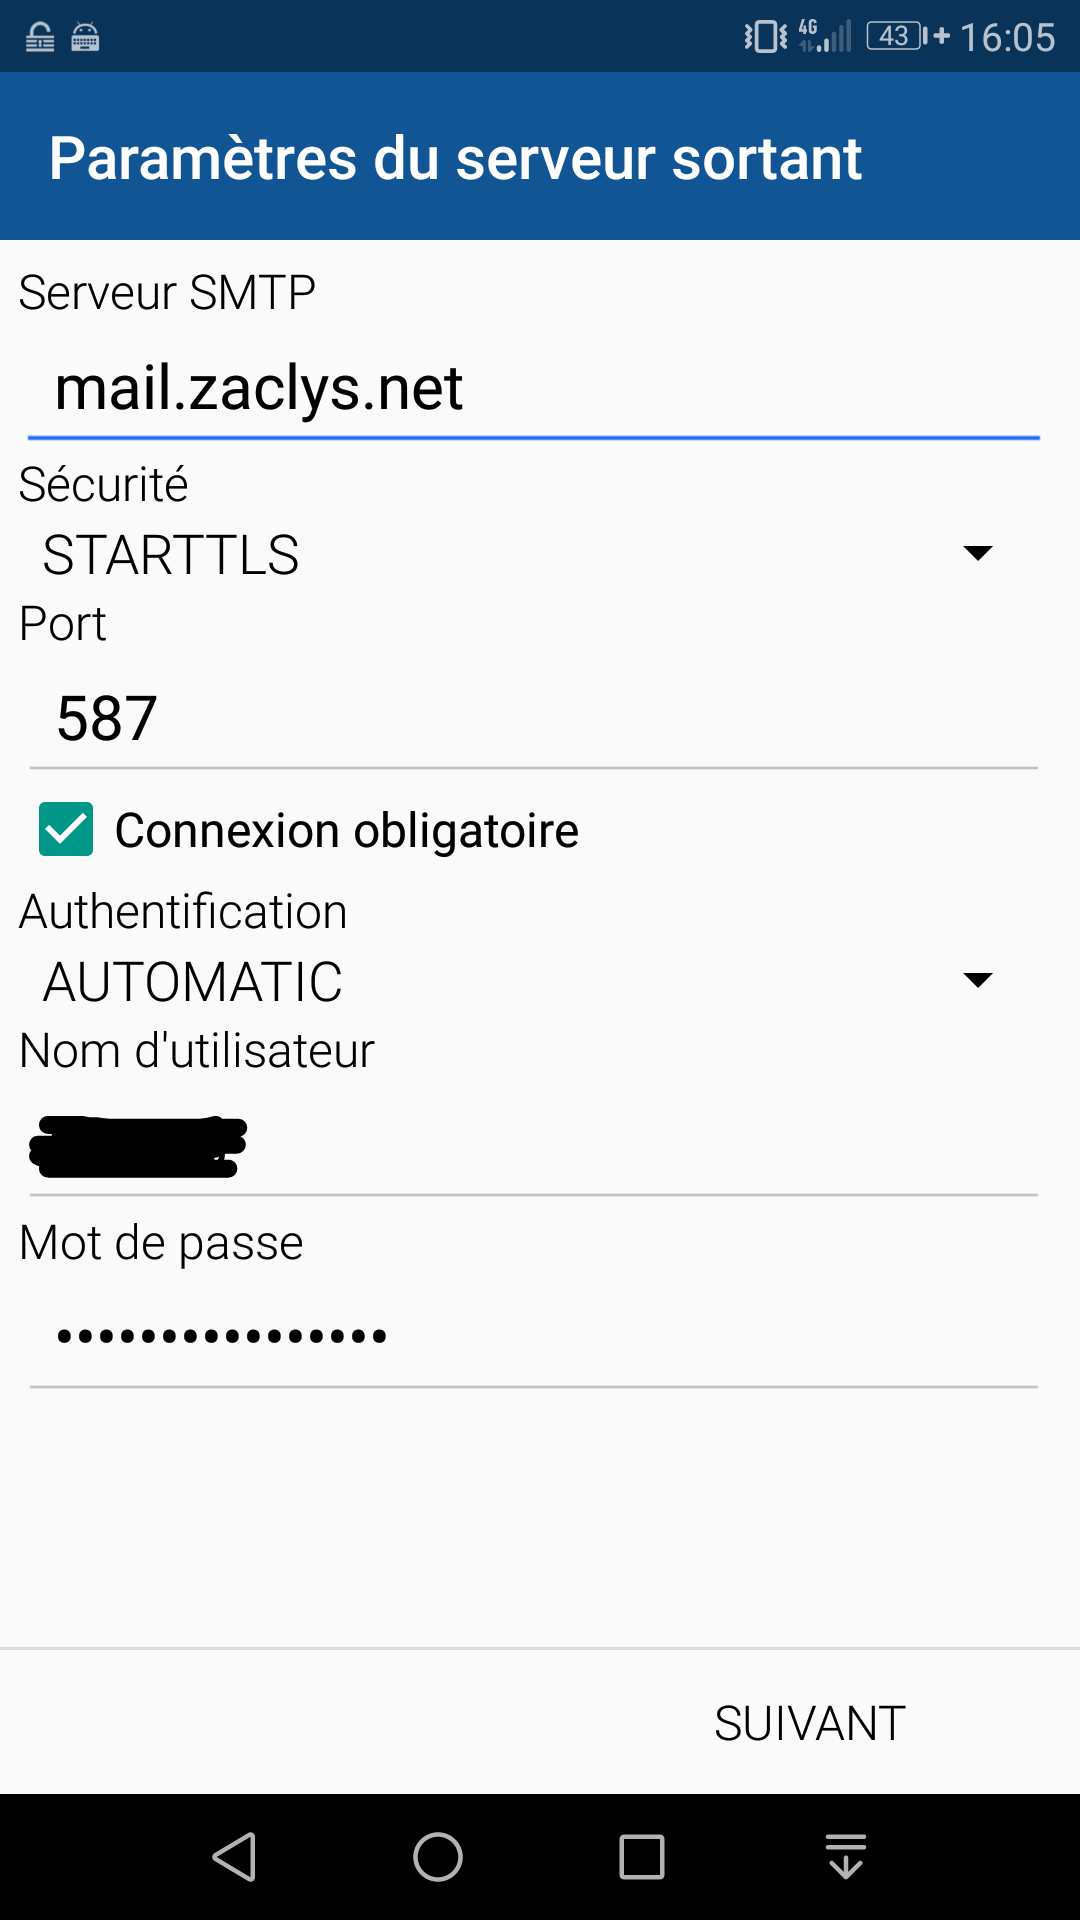
Task: Tap the Android back navigation icon
Action: pos(235,1857)
